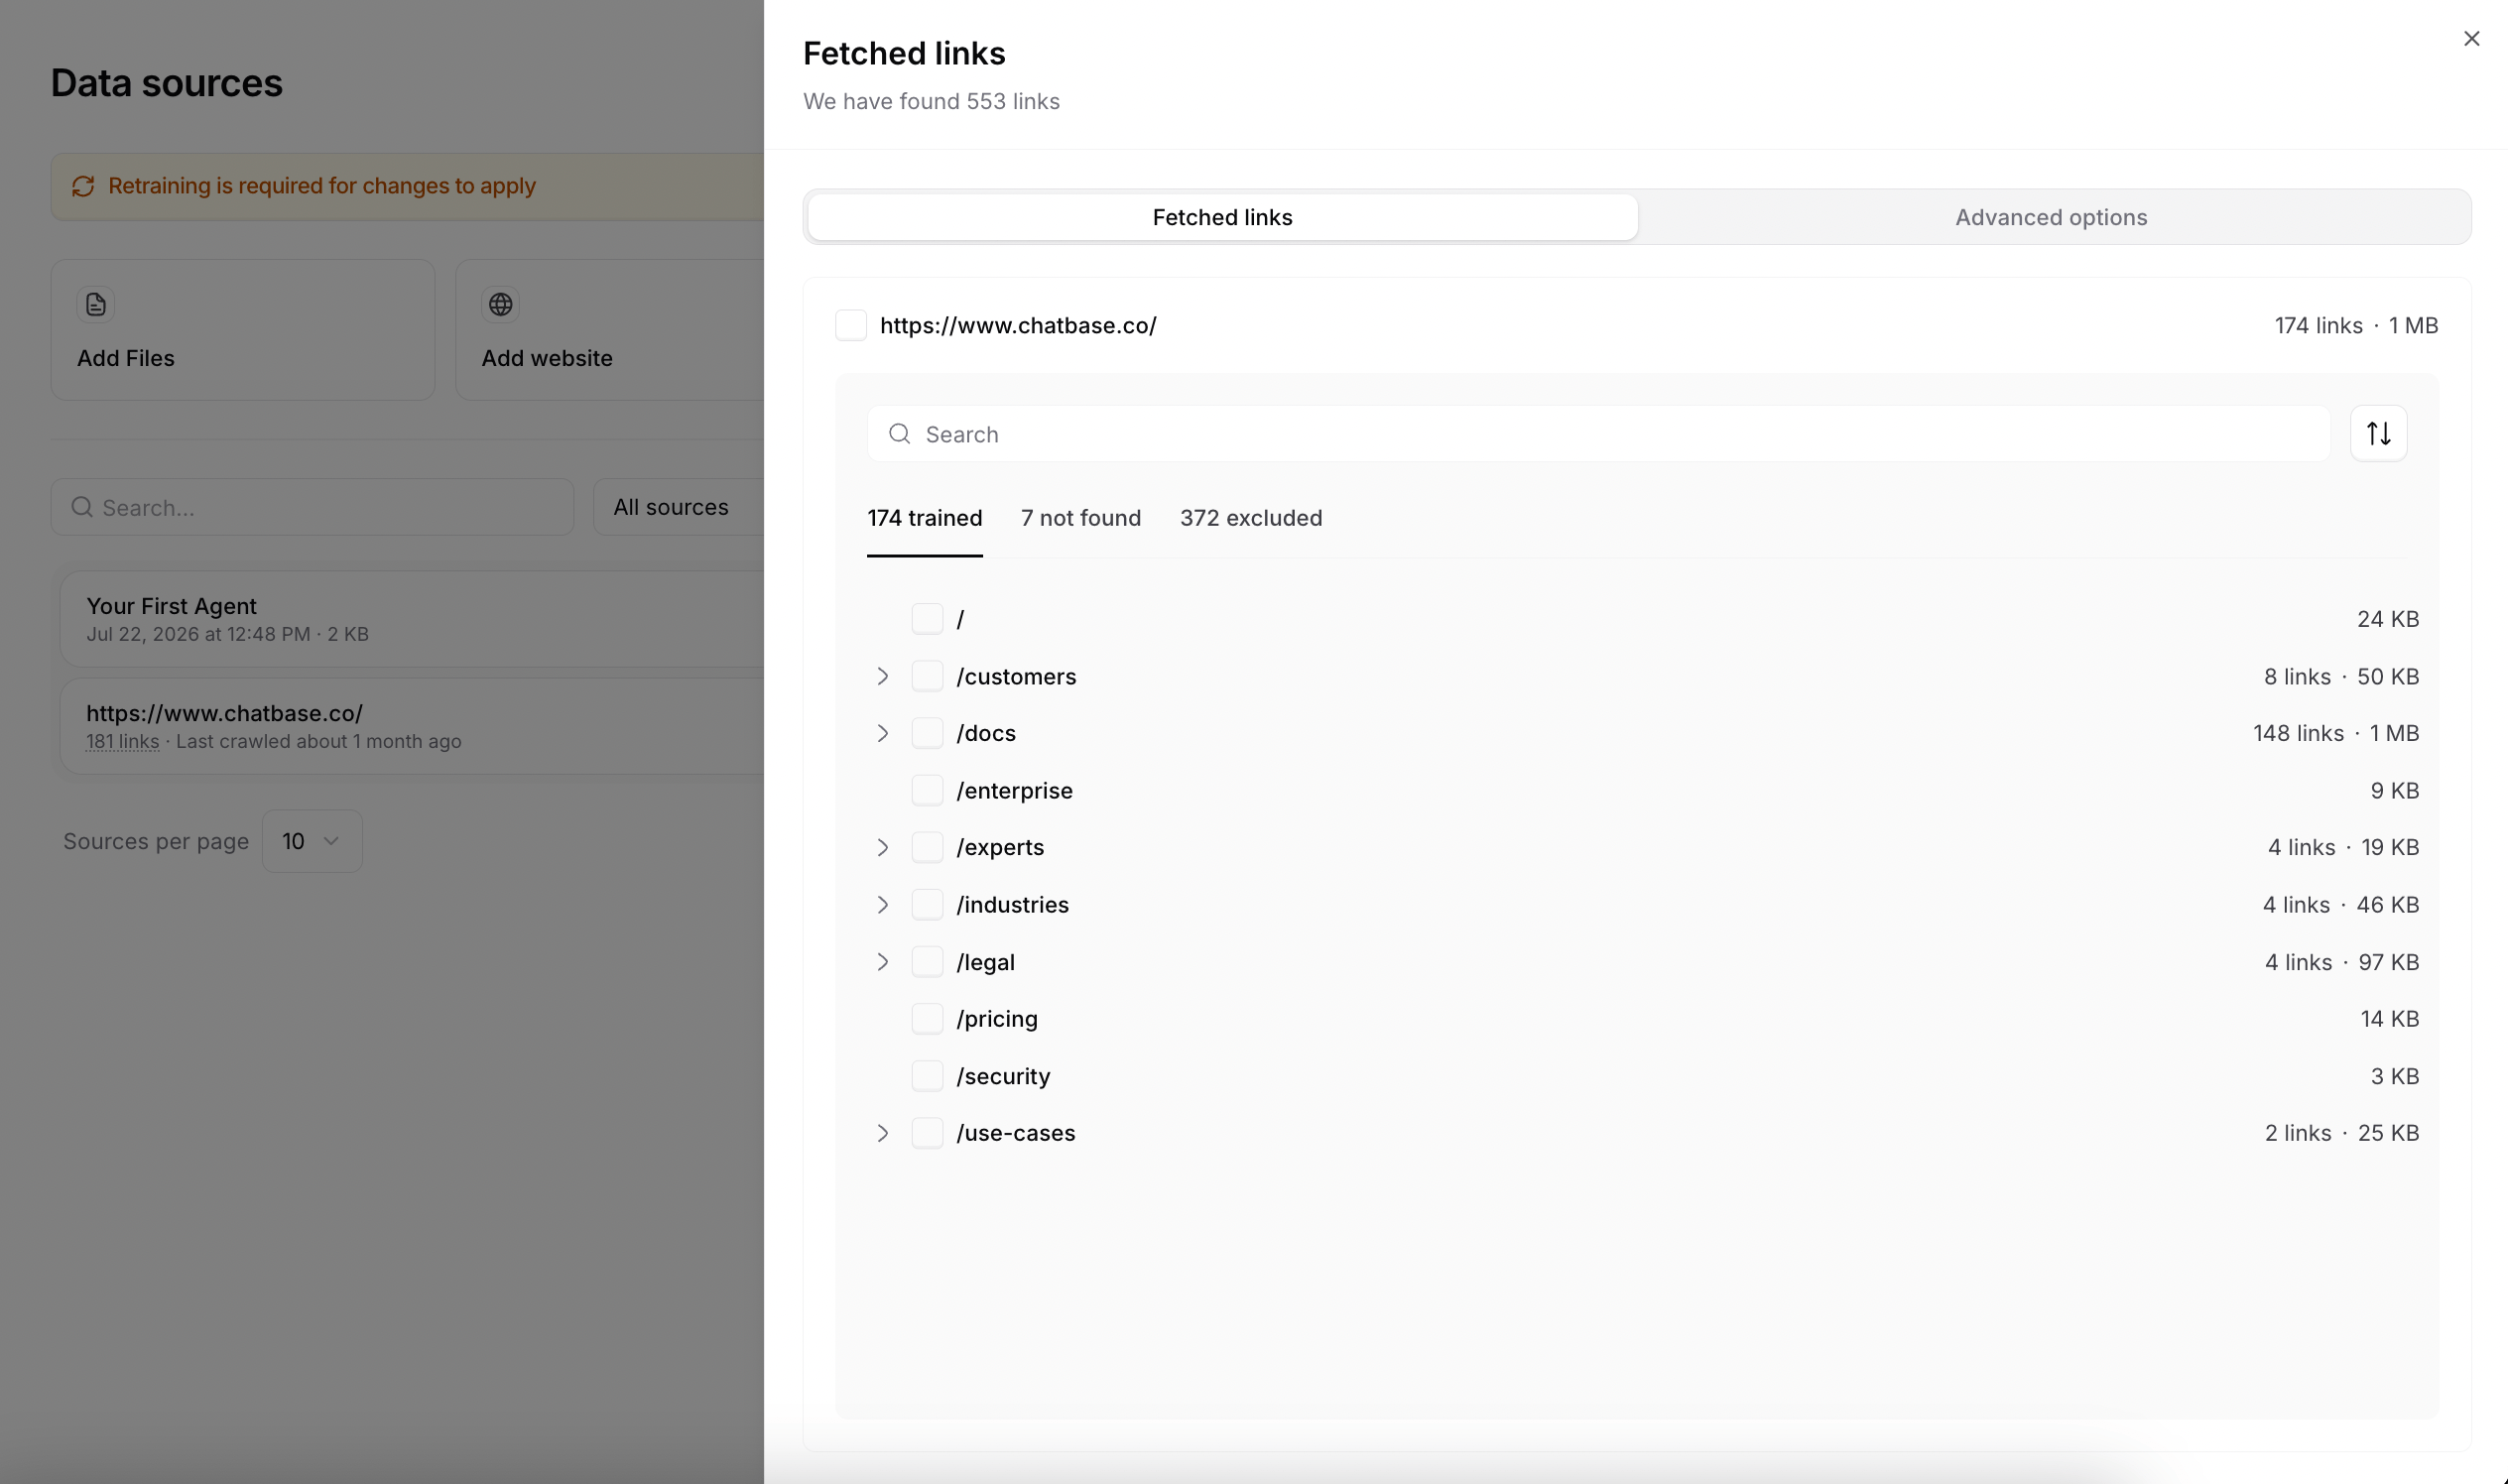Expand the /docs folder
The width and height of the screenshot is (2508, 1484).
click(x=882, y=733)
